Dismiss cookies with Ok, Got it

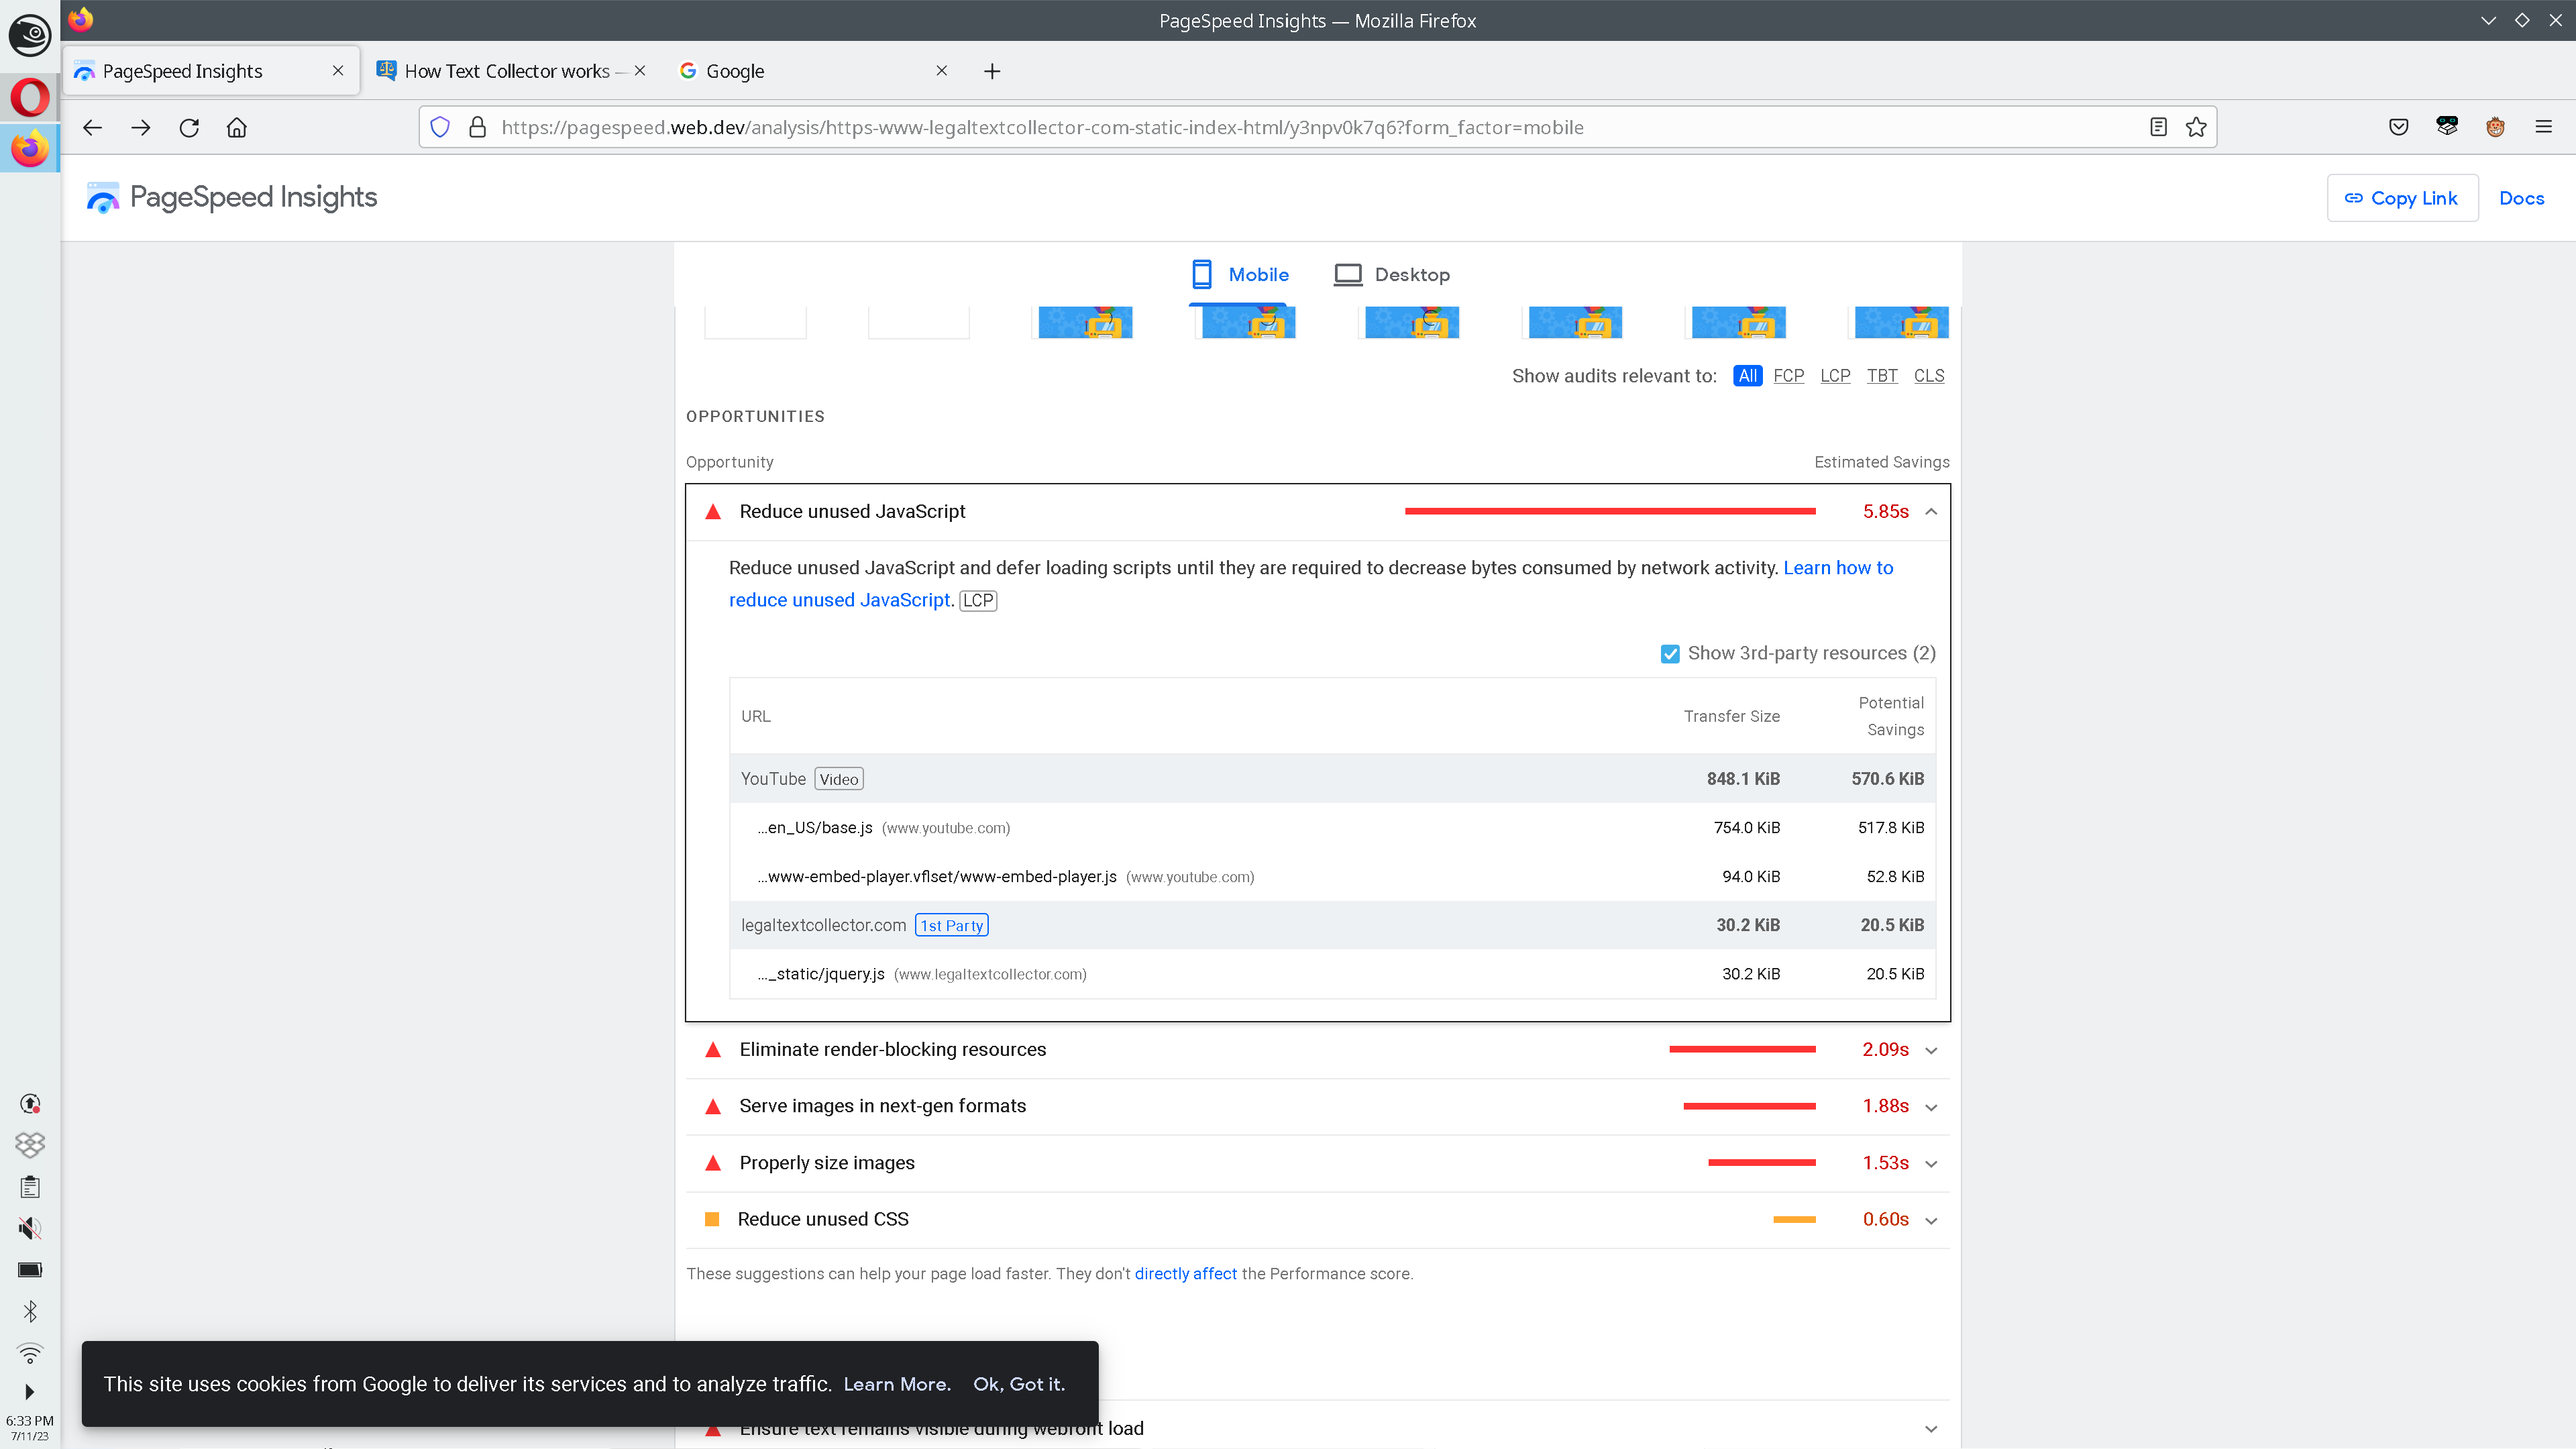pos(1018,1384)
